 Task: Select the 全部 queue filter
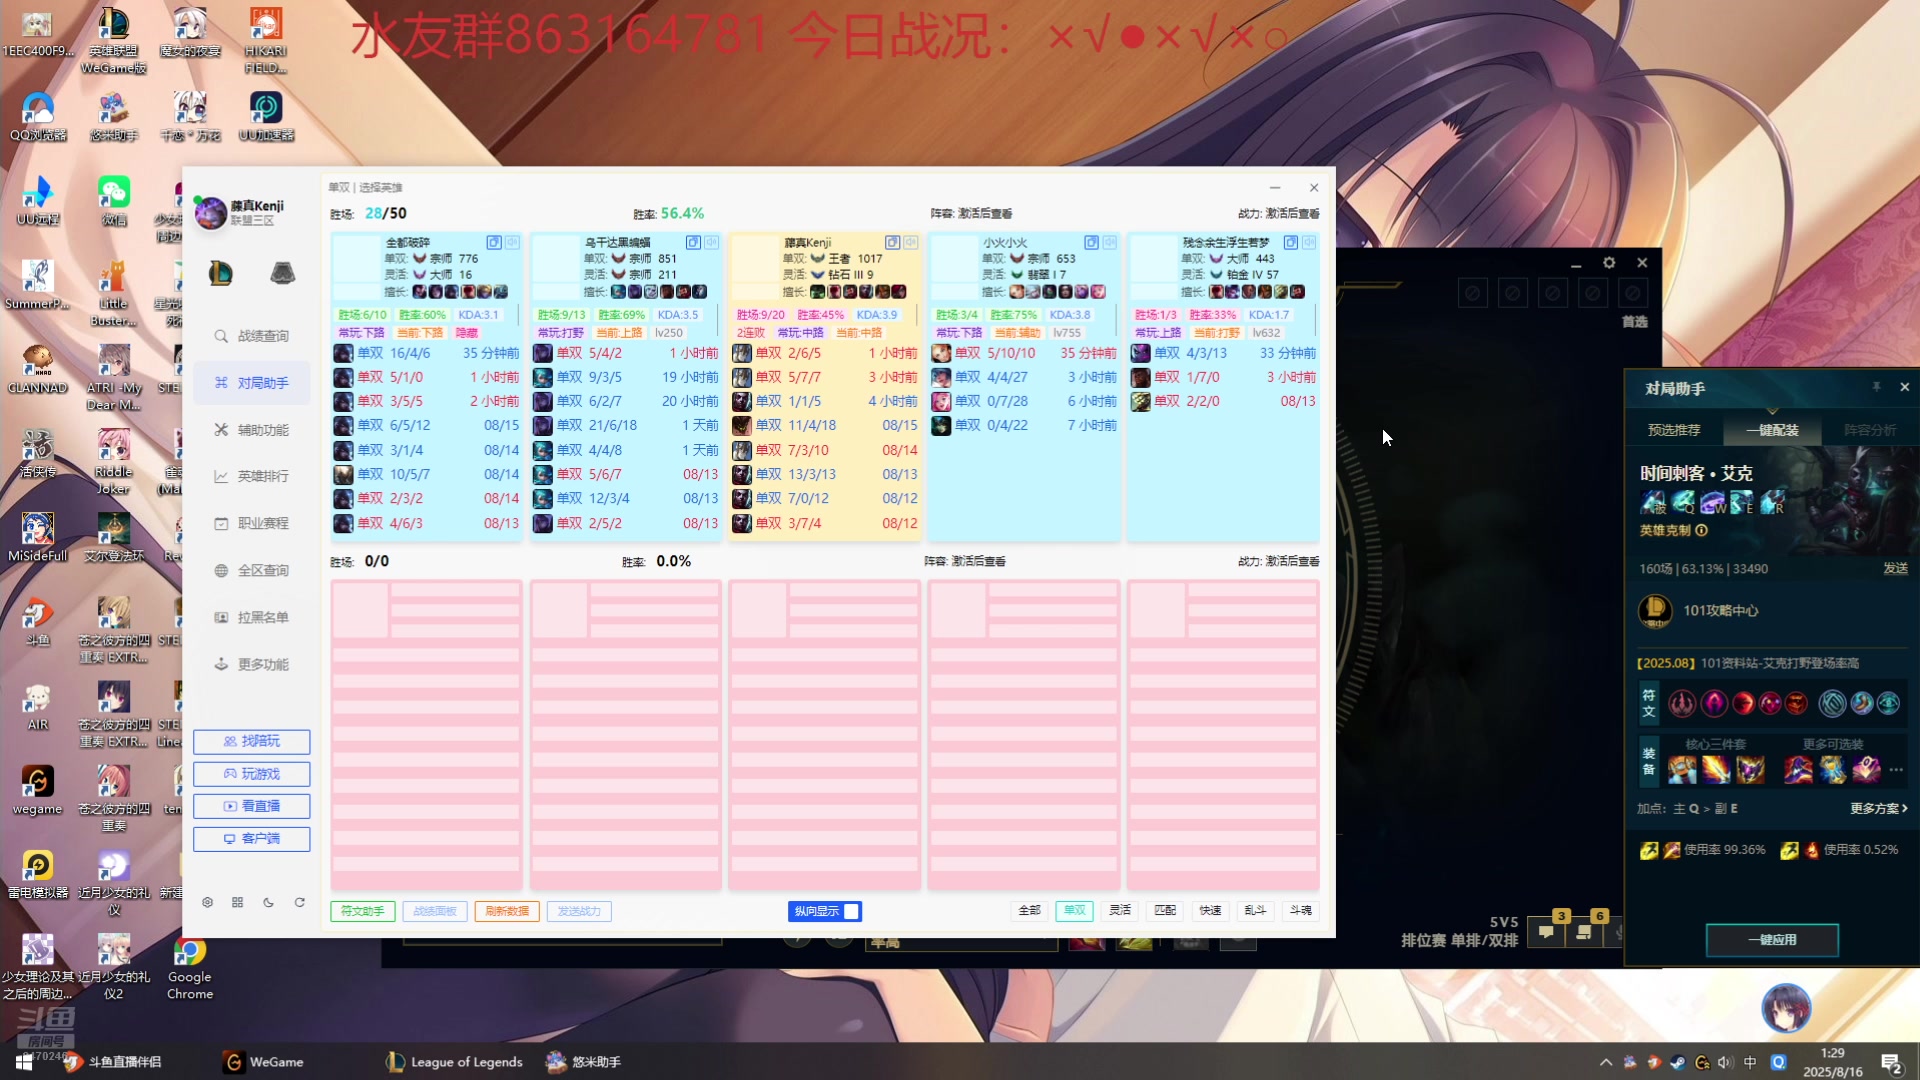(1030, 911)
